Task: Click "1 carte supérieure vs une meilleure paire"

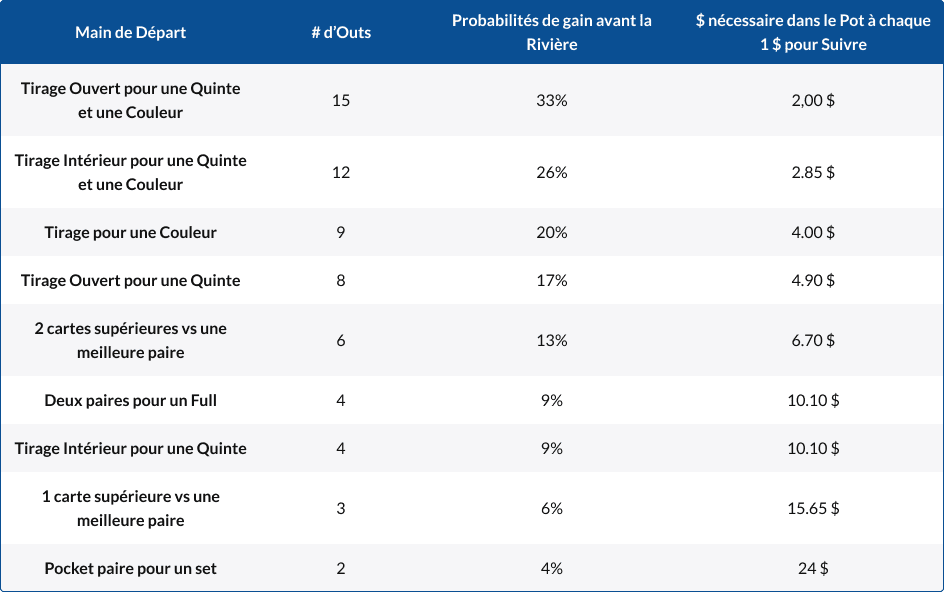Action: click(x=130, y=508)
